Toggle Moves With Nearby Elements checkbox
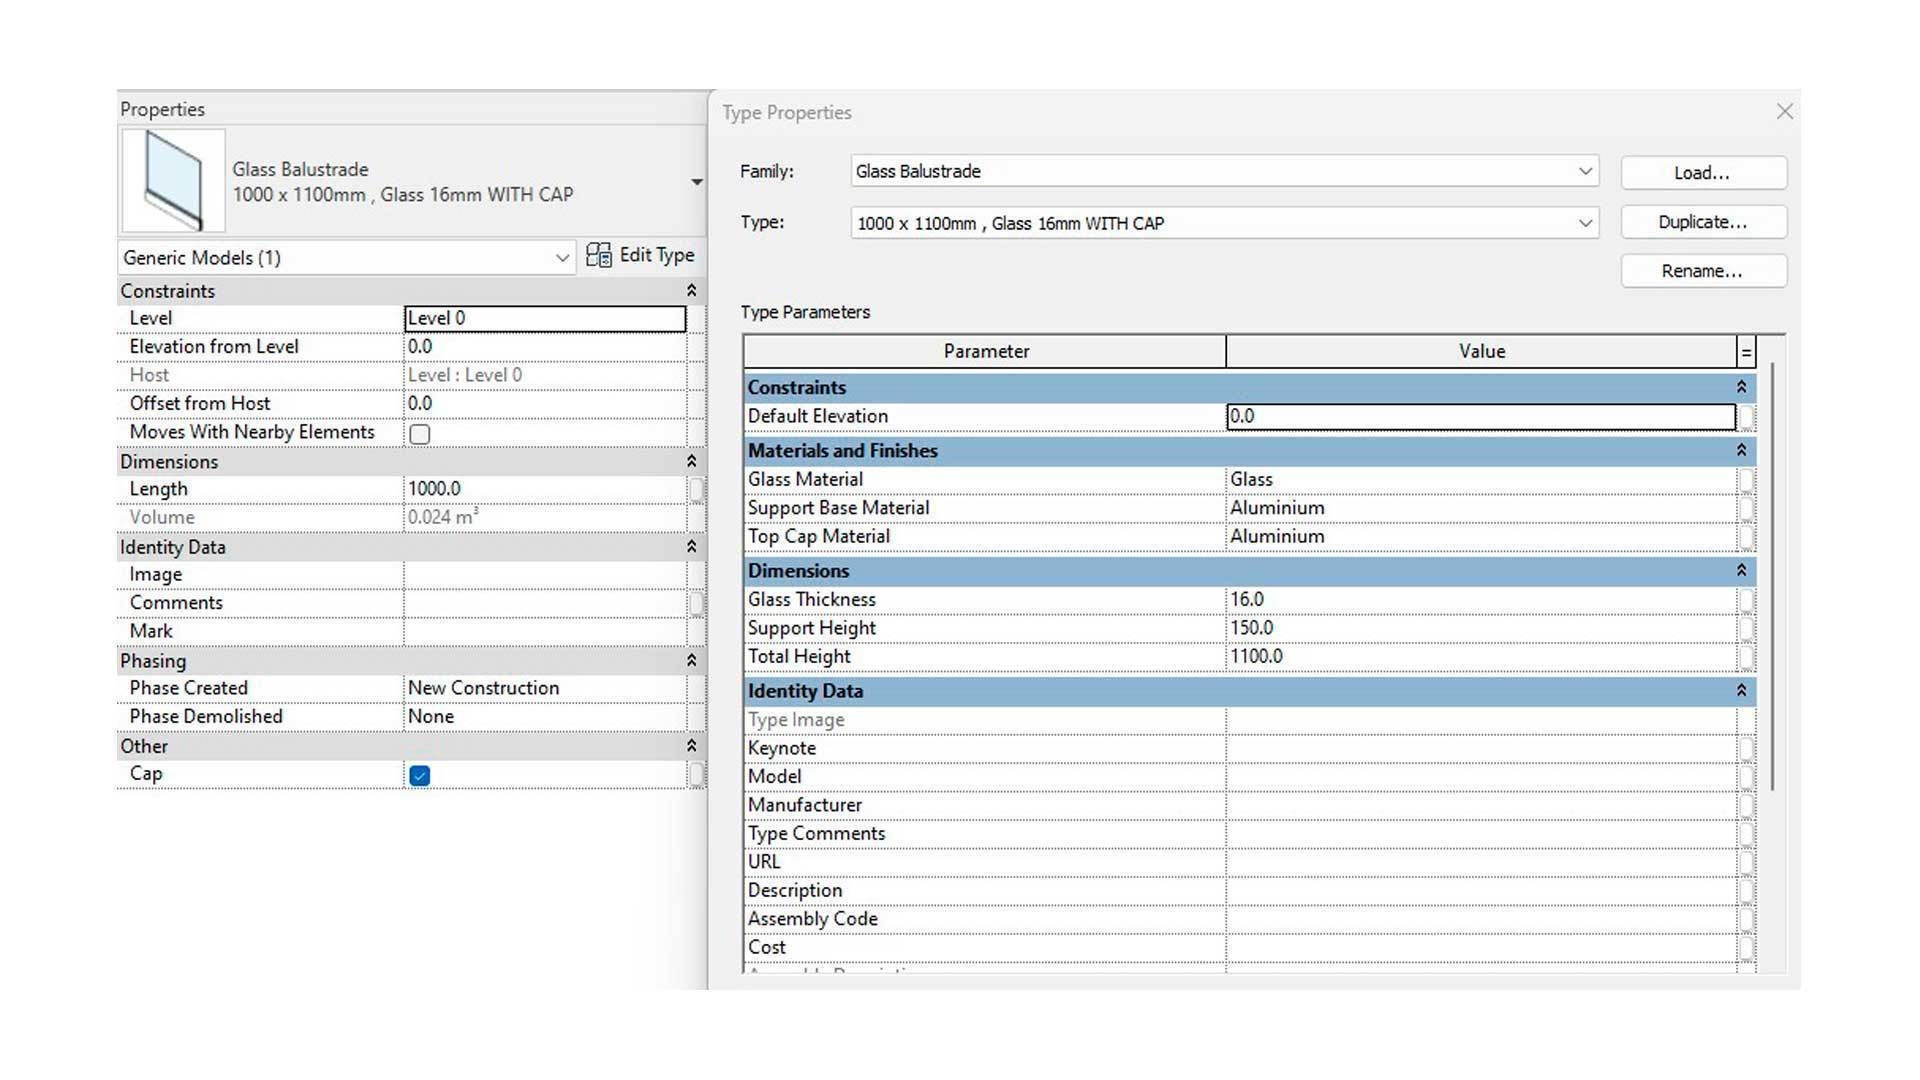 pos(420,434)
